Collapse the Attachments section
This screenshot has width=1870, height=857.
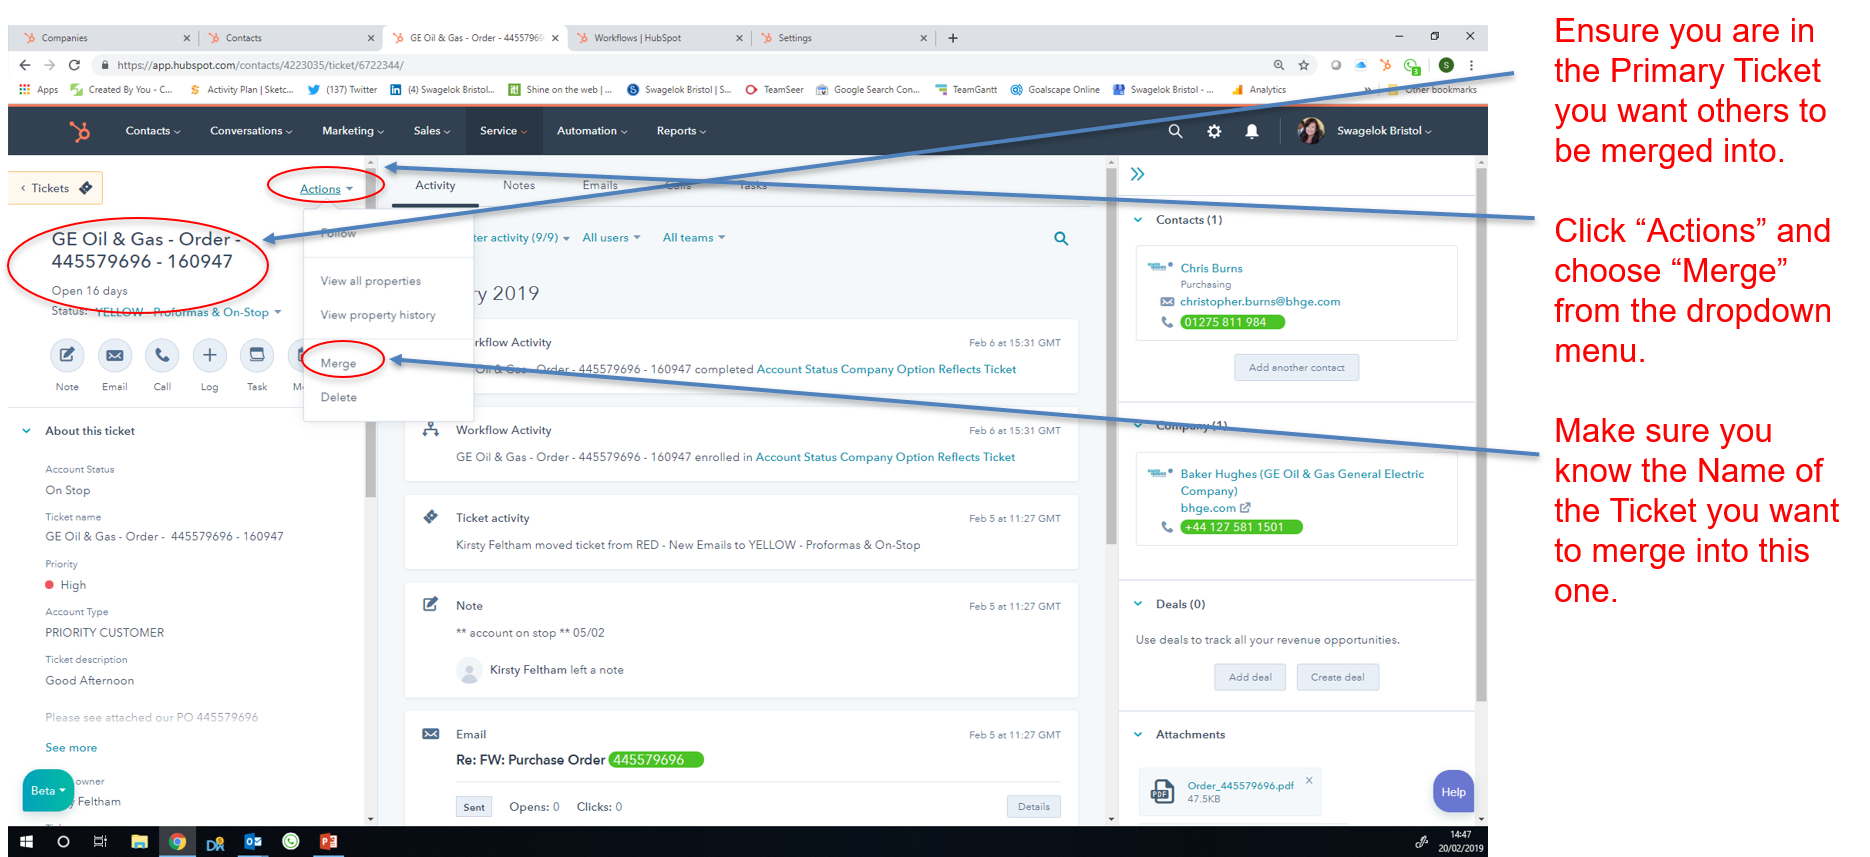click(x=1138, y=734)
